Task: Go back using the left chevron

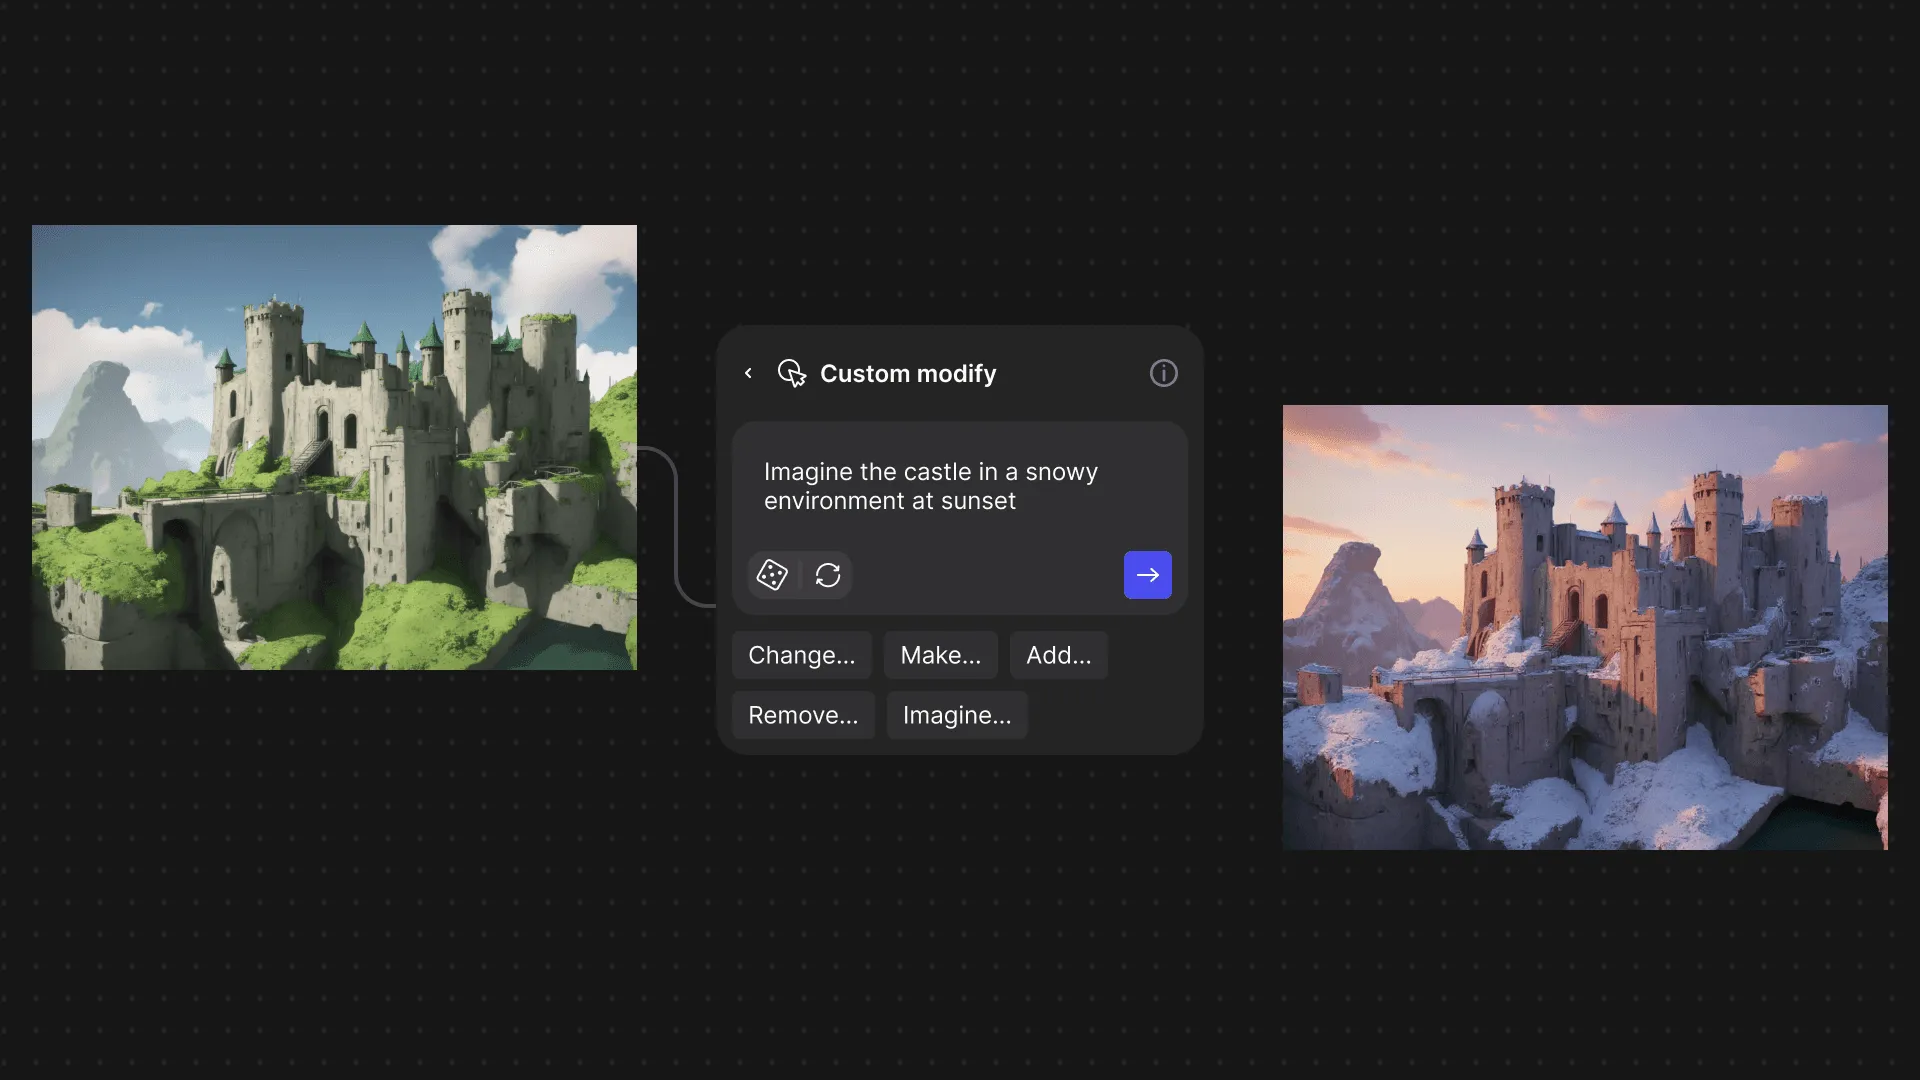Action: tap(748, 373)
